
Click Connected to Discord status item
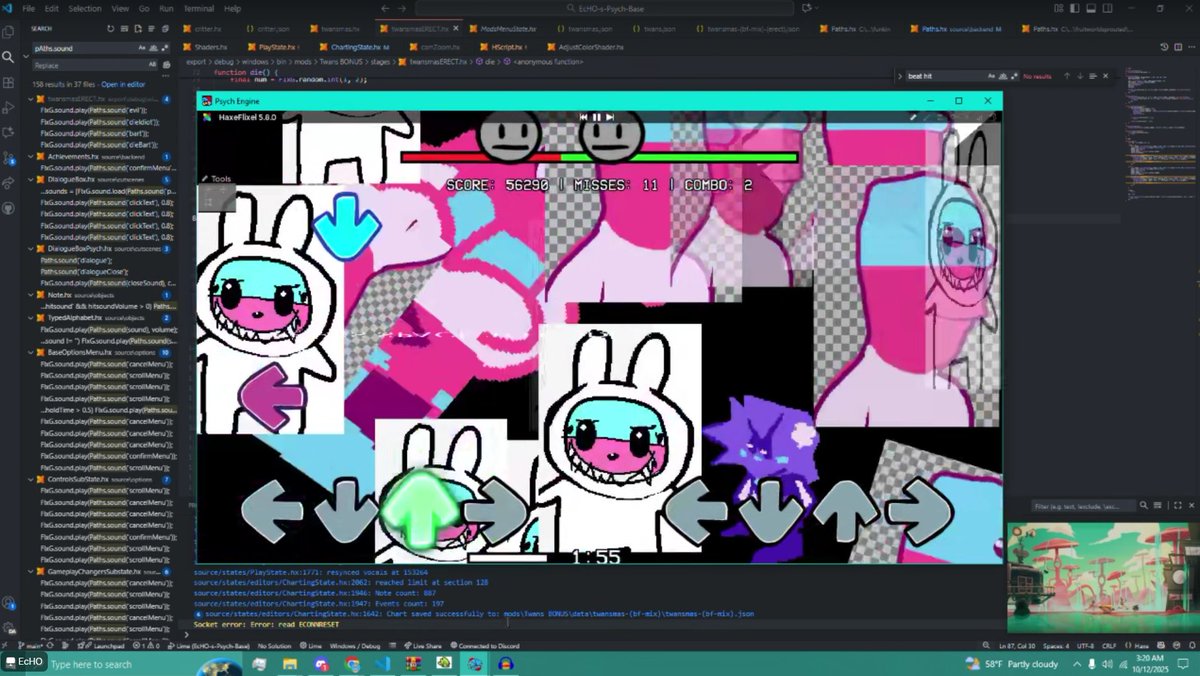(x=485, y=646)
